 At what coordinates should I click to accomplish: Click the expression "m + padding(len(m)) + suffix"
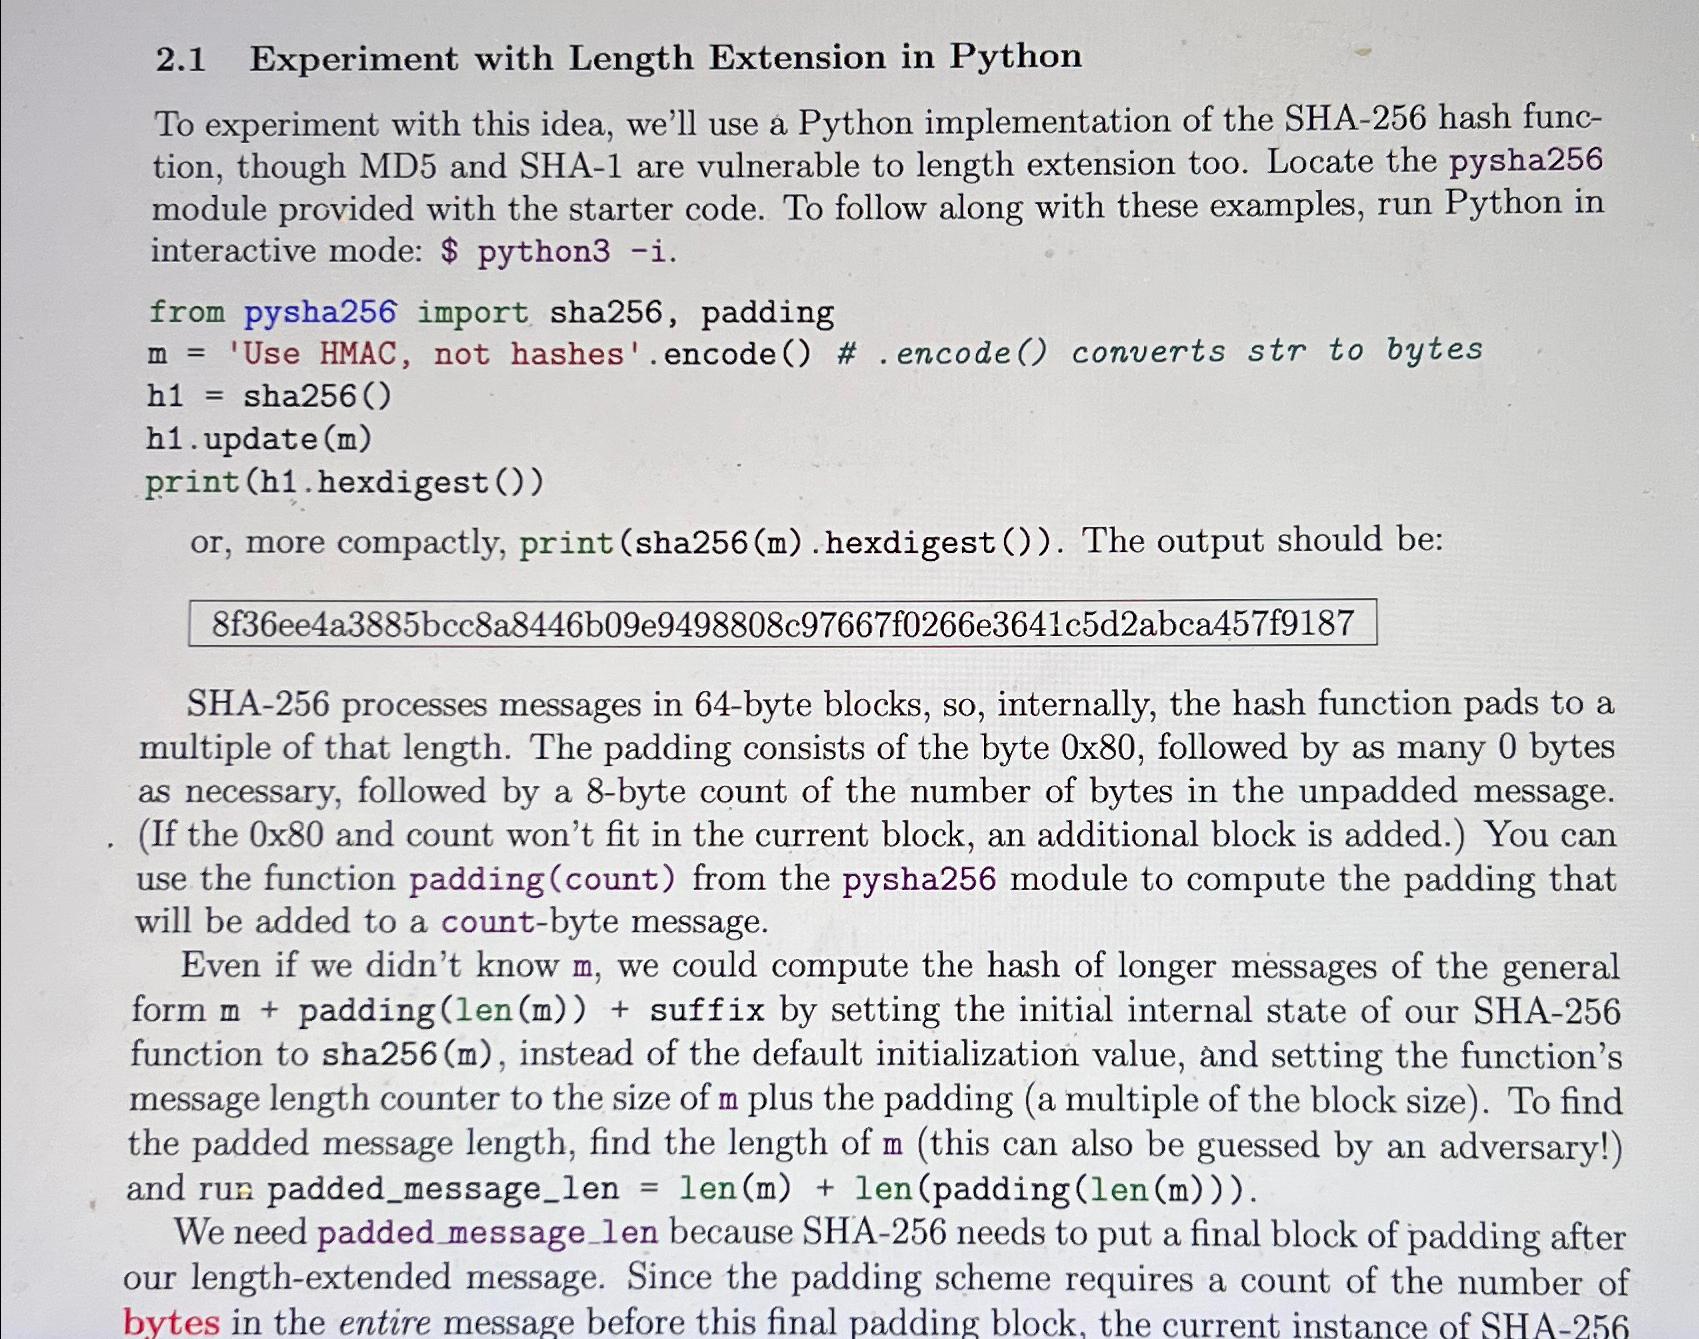tap(492, 1010)
